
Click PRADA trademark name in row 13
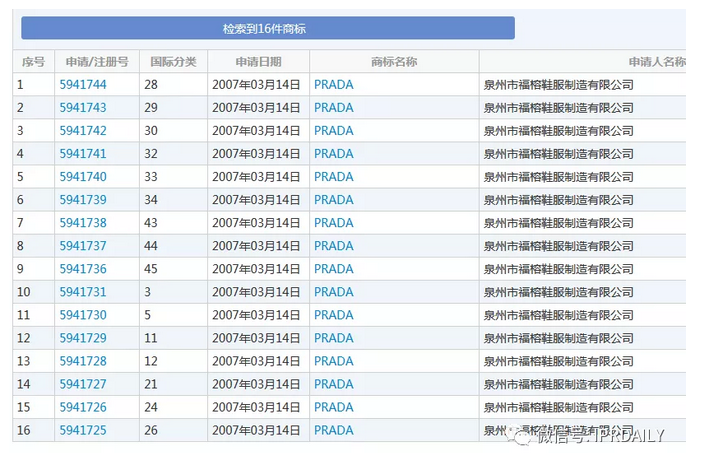(x=334, y=361)
